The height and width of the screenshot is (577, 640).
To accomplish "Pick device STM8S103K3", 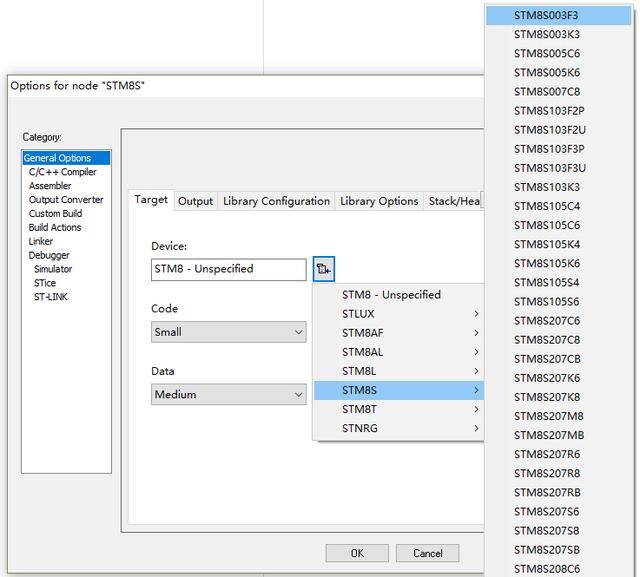I will click(x=558, y=187).
